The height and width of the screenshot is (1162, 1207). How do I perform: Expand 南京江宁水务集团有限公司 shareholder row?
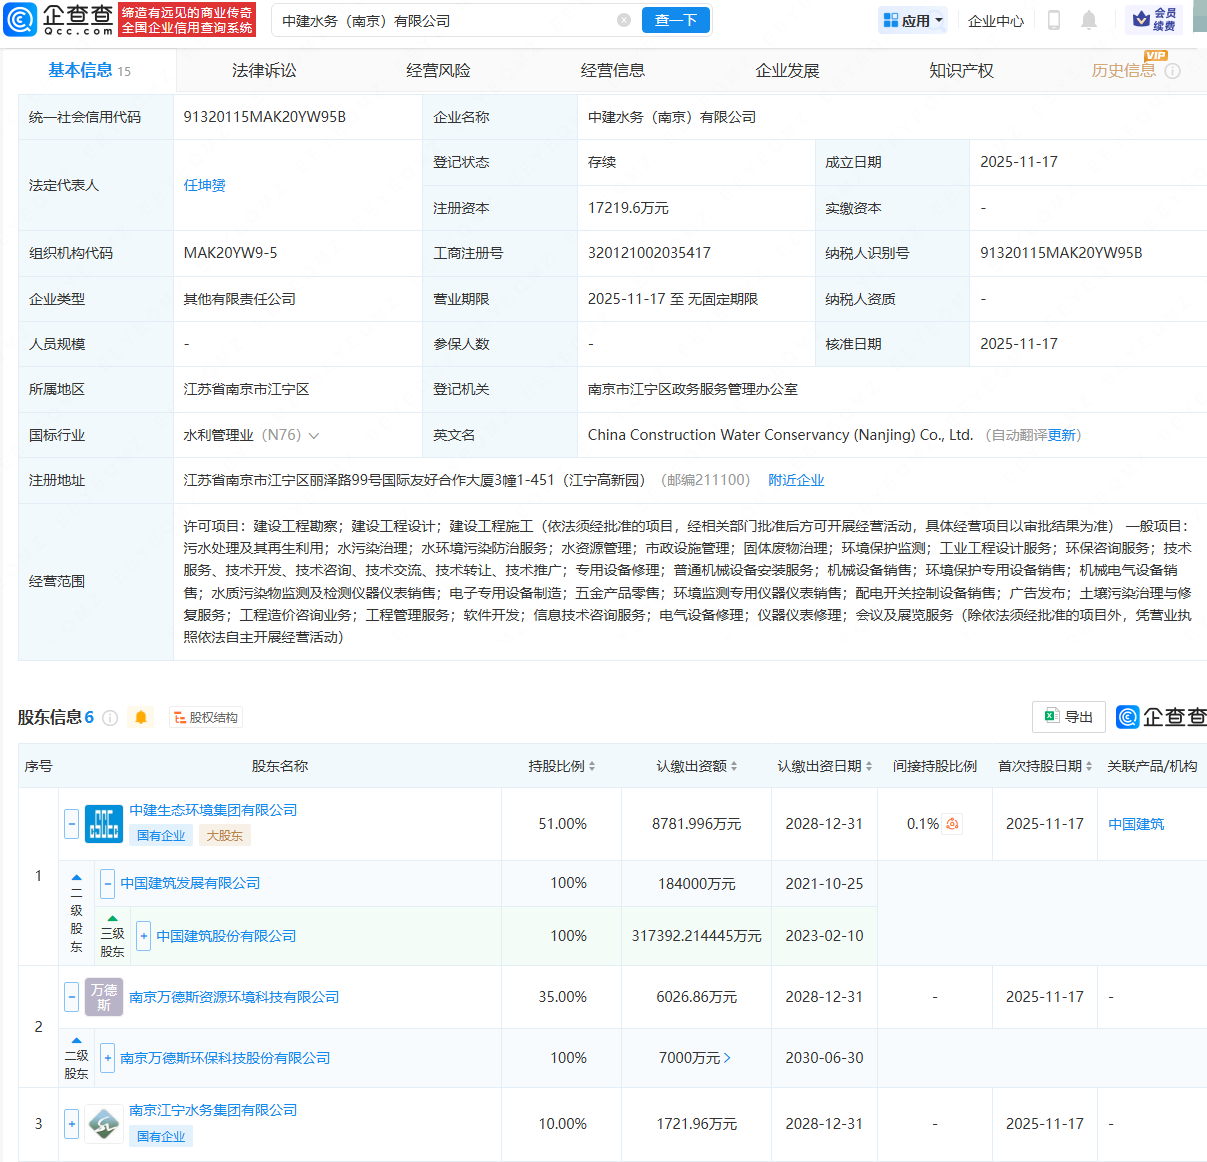tap(71, 1123)
